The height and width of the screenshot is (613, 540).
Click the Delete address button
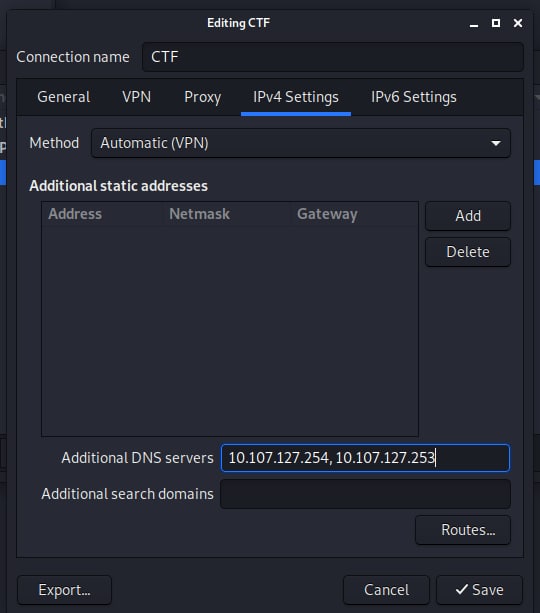468,252
